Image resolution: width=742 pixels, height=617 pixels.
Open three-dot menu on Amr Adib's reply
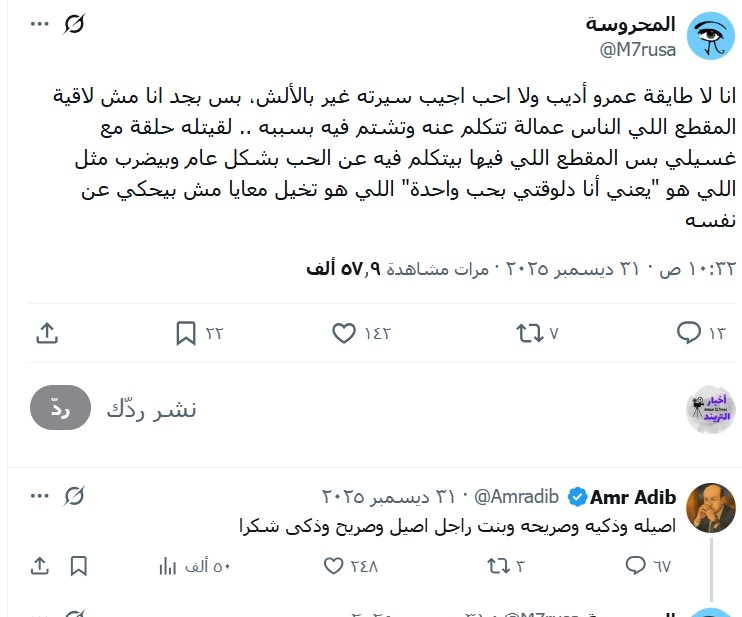click(x=39, y=495)
